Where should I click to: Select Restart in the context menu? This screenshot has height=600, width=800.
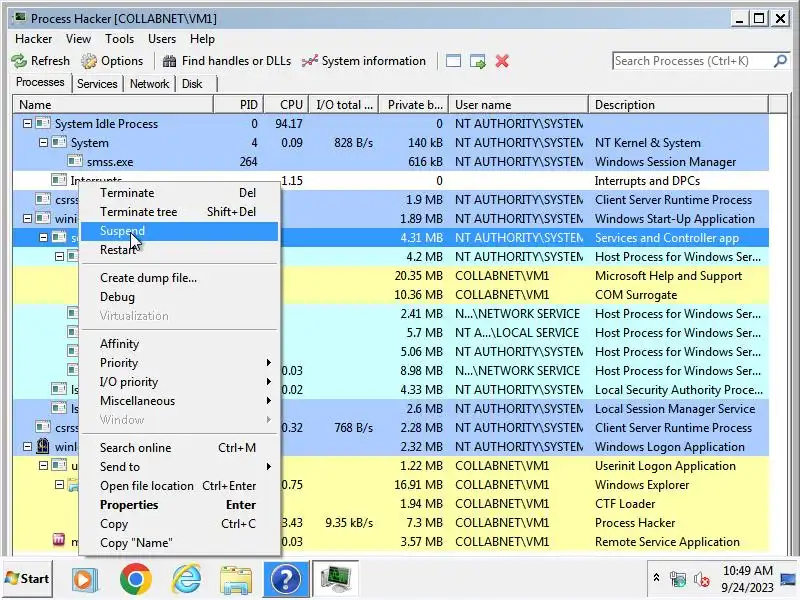click(180, 250)
